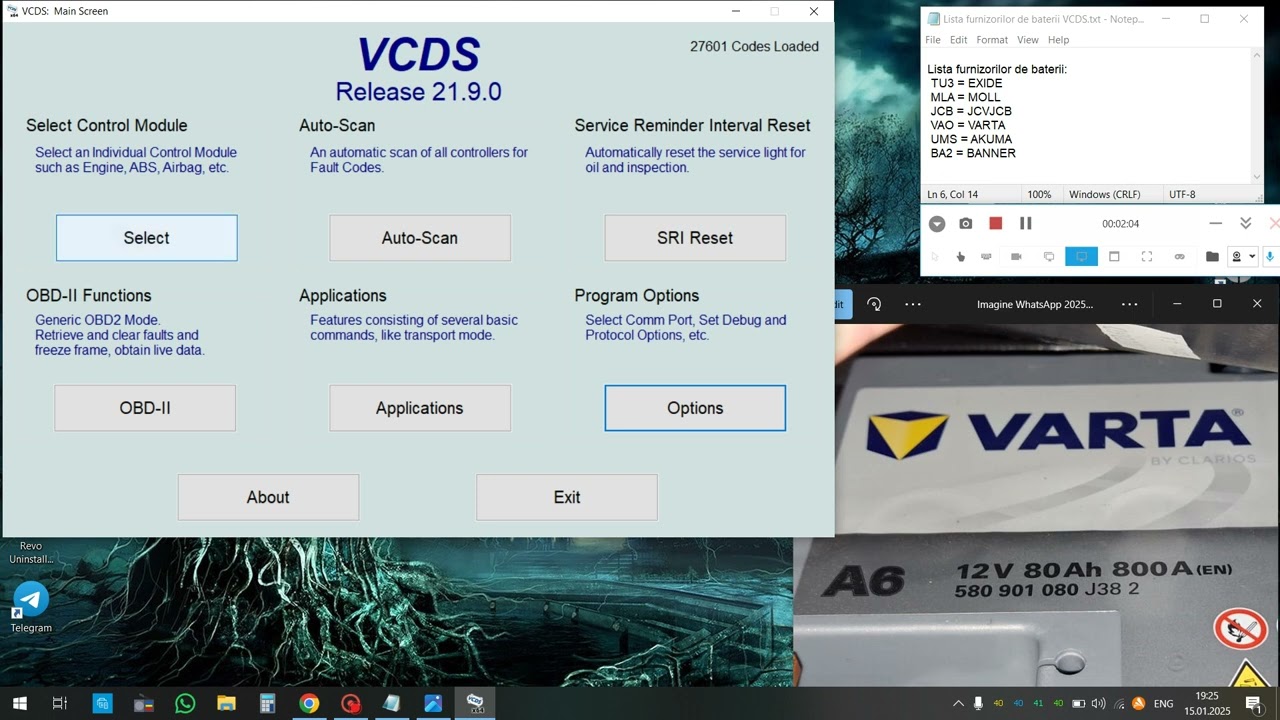Stop the recording with the red square
The height and width of the screenshot is (720, 1280).
[995, 224]
